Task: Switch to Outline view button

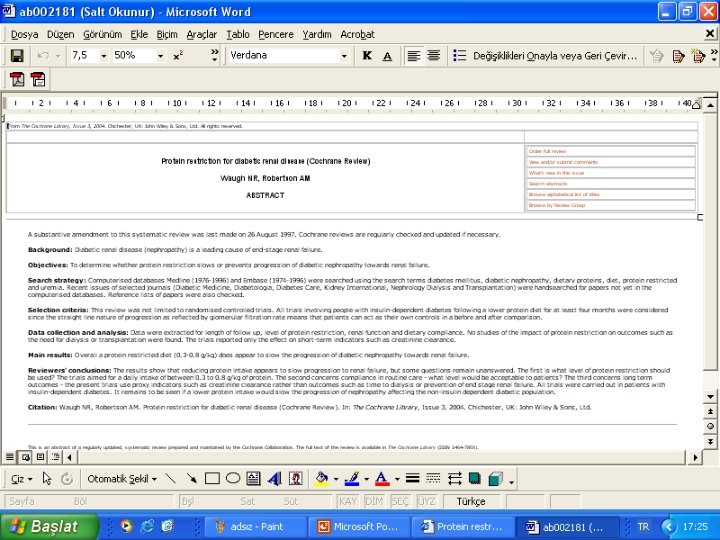Action: pyautogui.click(x=56, y=457)
